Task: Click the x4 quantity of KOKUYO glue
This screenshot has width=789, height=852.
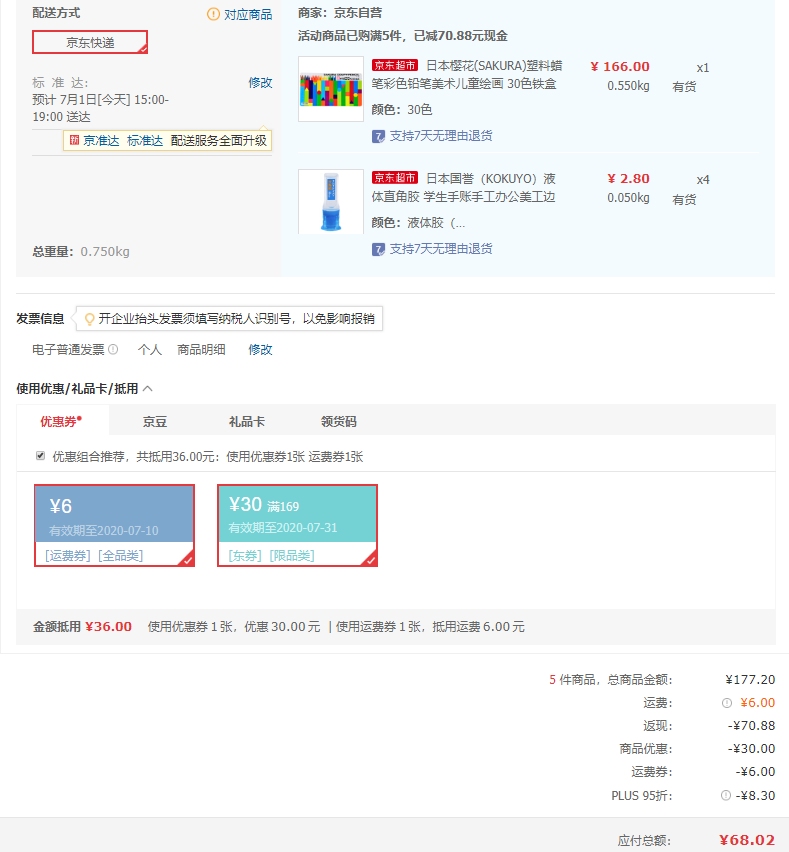Action: click(703, 179)
